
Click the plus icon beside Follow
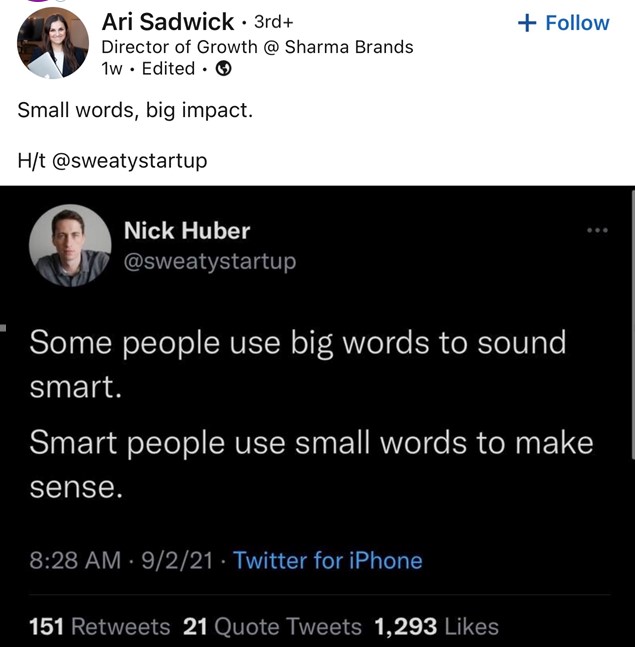click(526, 23)
